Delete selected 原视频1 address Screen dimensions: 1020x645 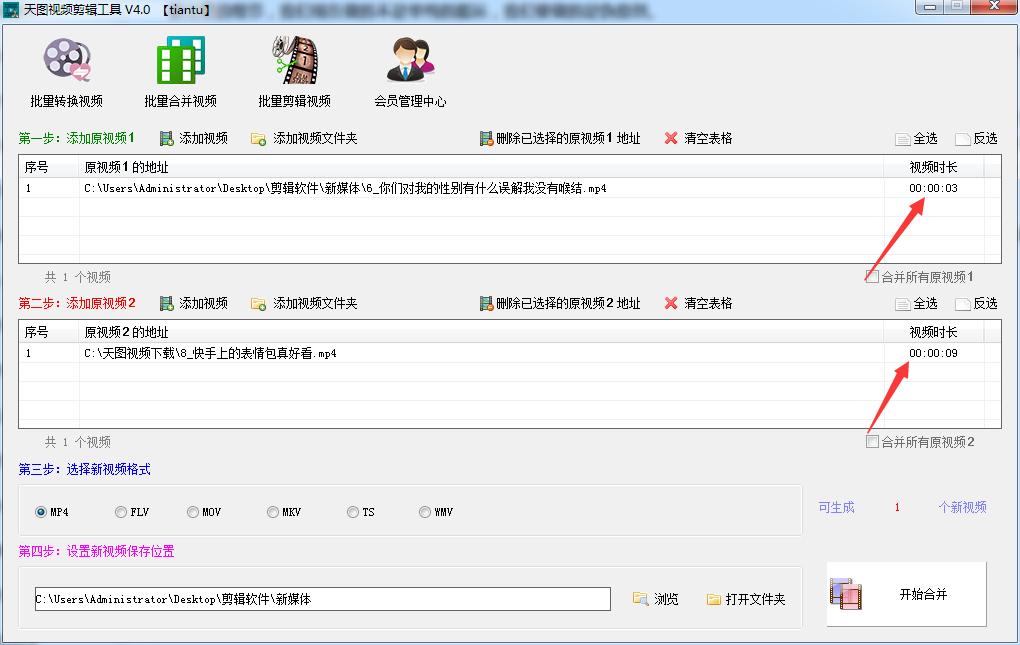point(560,138)
